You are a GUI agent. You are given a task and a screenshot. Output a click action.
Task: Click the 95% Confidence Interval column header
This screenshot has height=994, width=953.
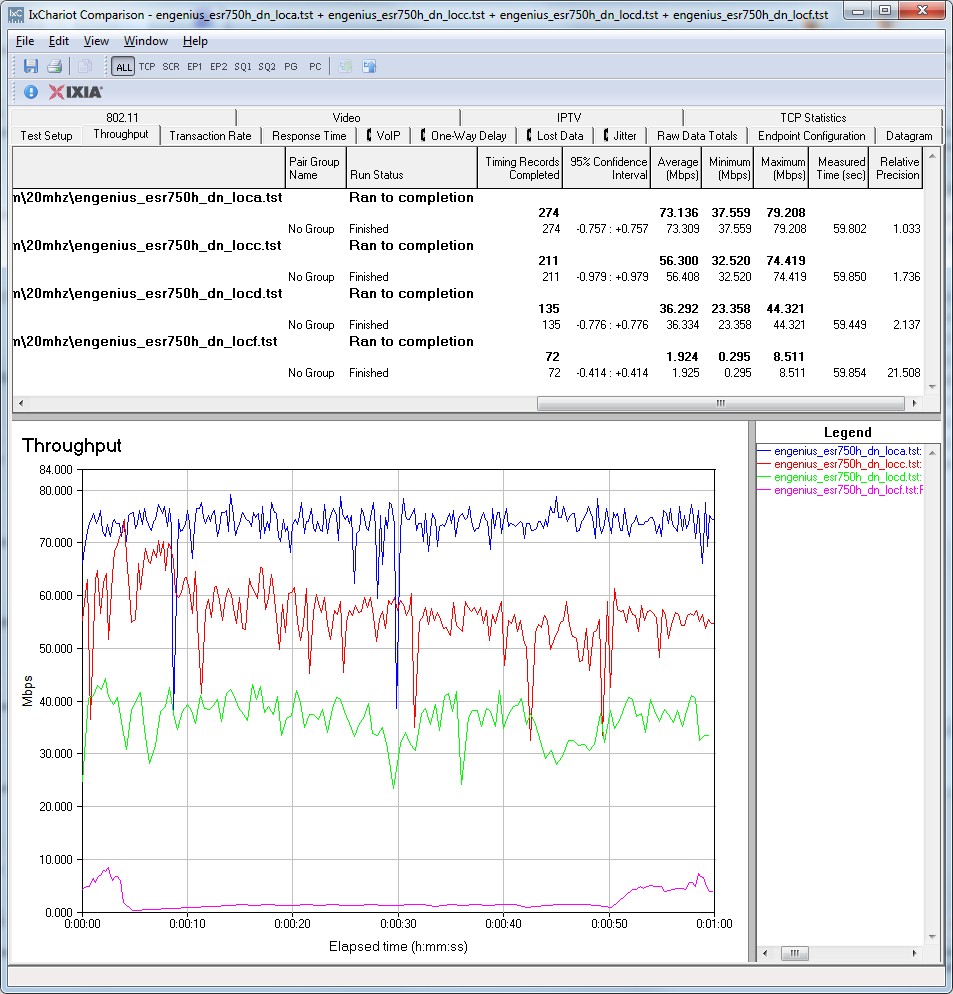(606, 168)
